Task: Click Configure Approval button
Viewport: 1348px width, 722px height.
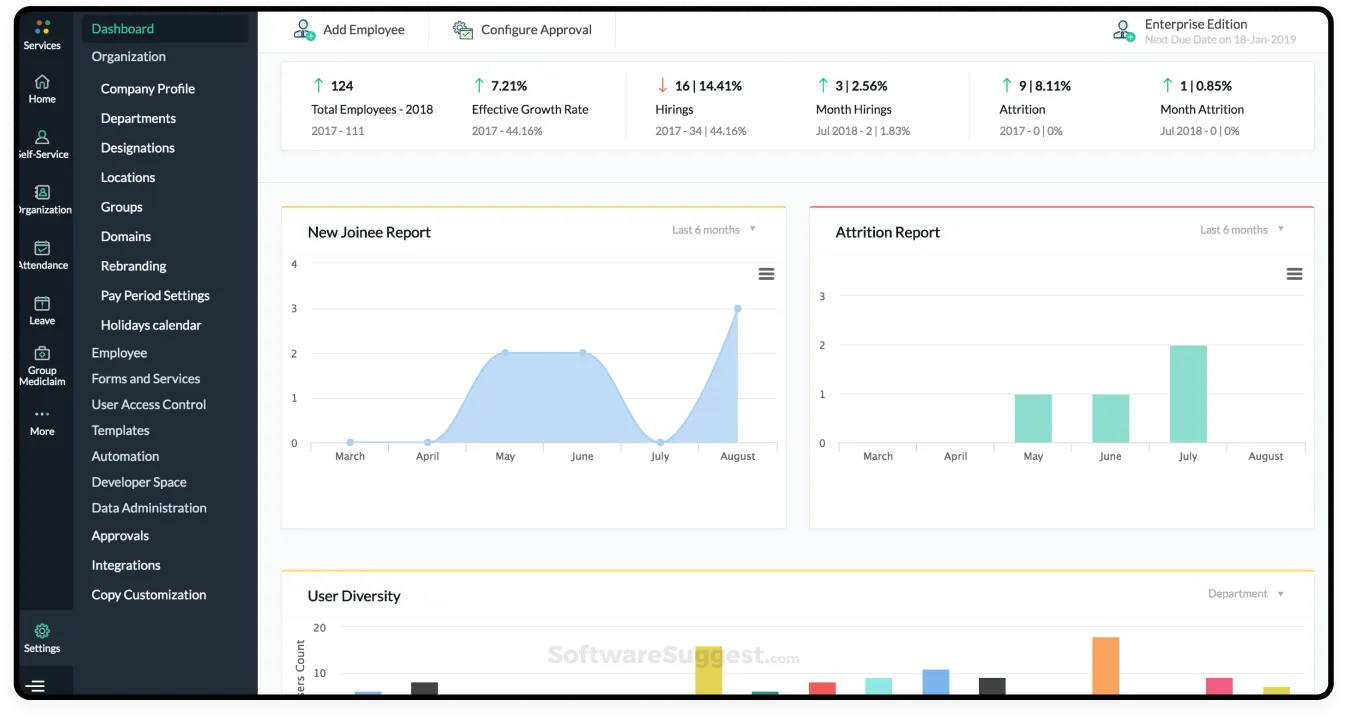Action: (x=522, y=30)
